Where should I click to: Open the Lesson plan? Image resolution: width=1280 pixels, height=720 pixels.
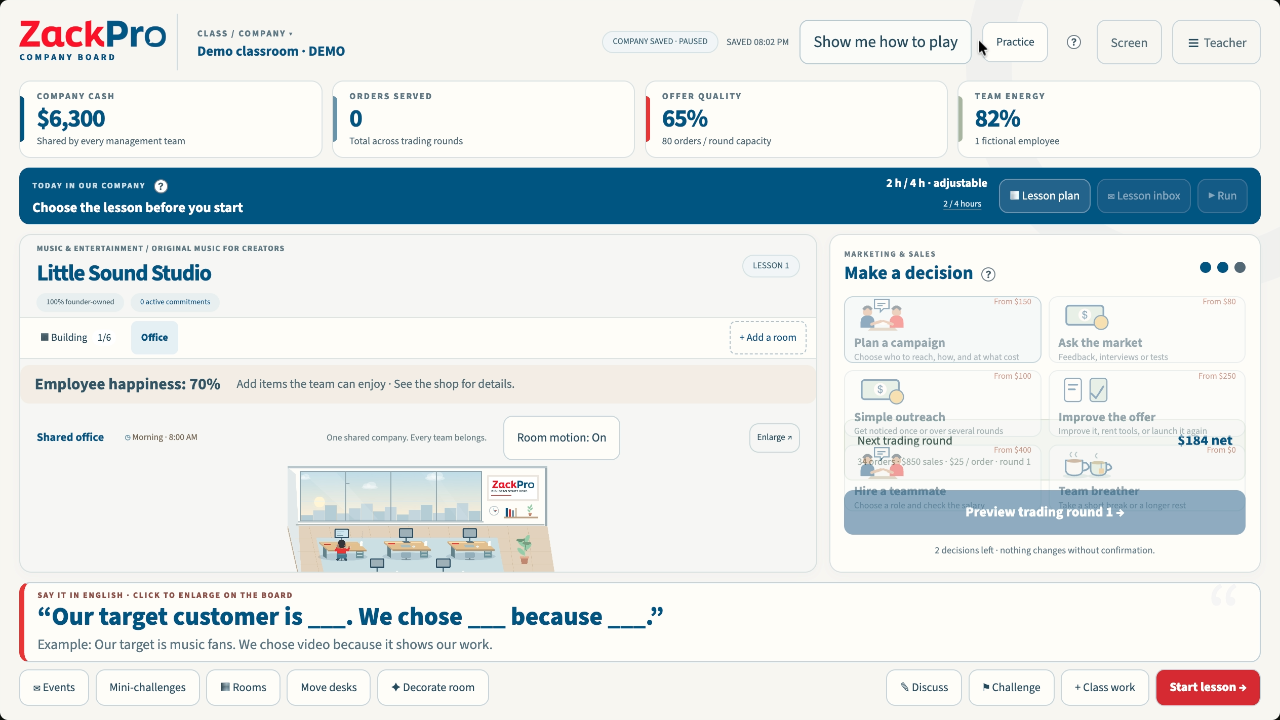click(1044, 196)
